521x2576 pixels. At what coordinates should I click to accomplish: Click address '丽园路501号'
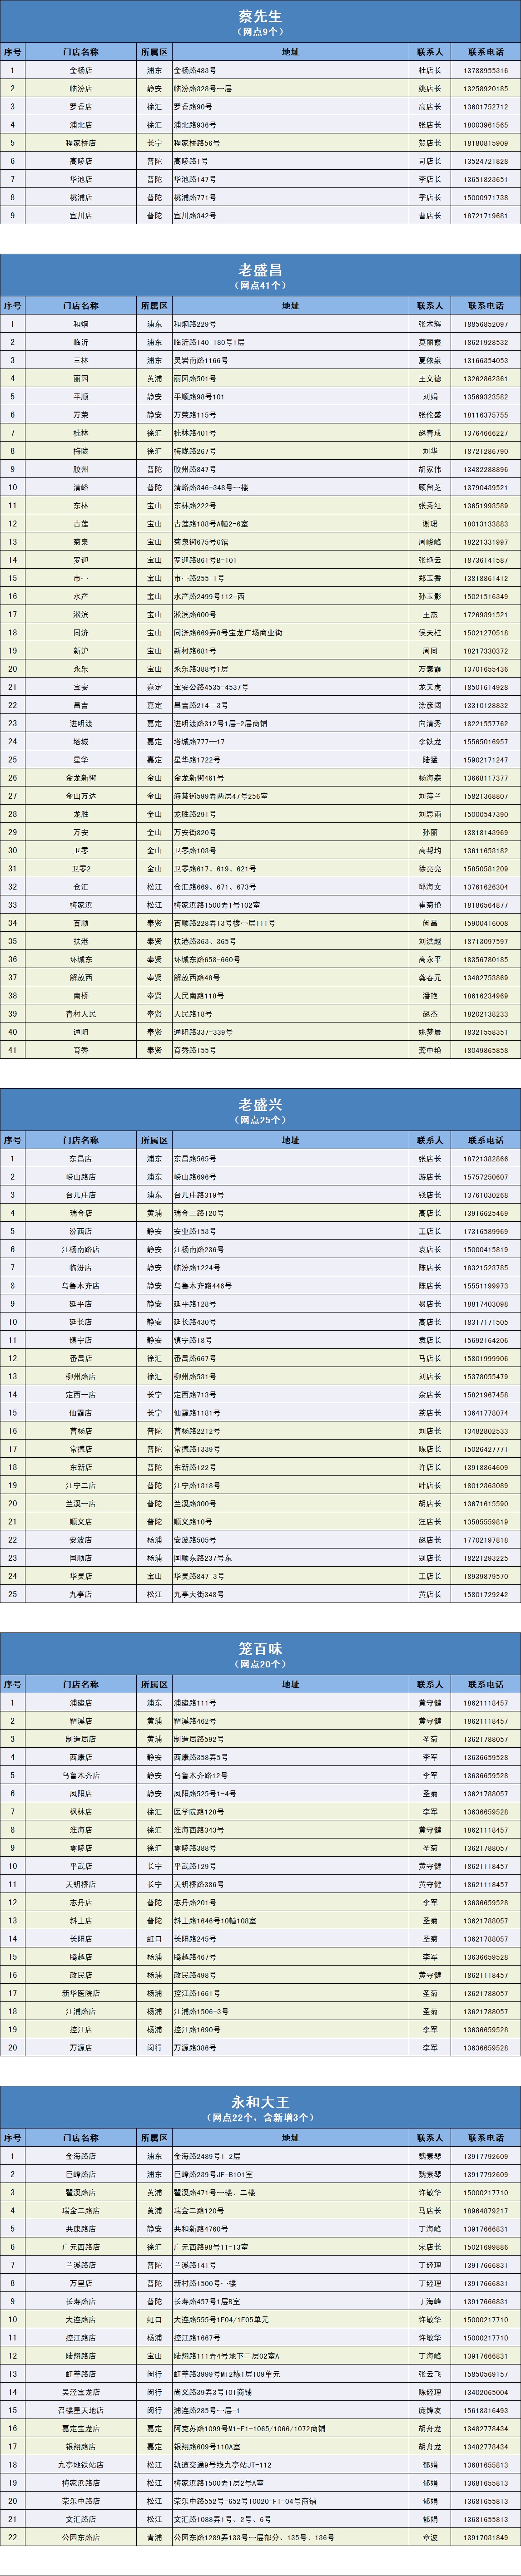[x=195, y=379]
